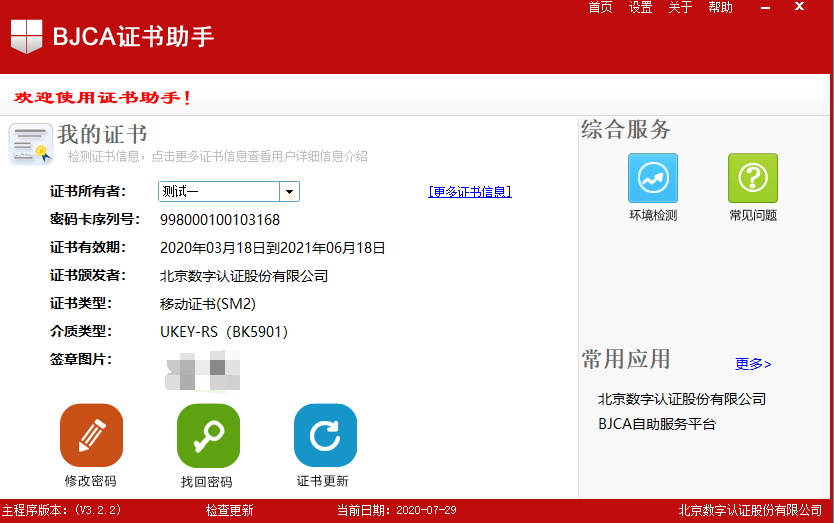The width and height of the screenshot is (834, 523).
Task: Click the 环境检测 label text
Action: tap(653, 215)
